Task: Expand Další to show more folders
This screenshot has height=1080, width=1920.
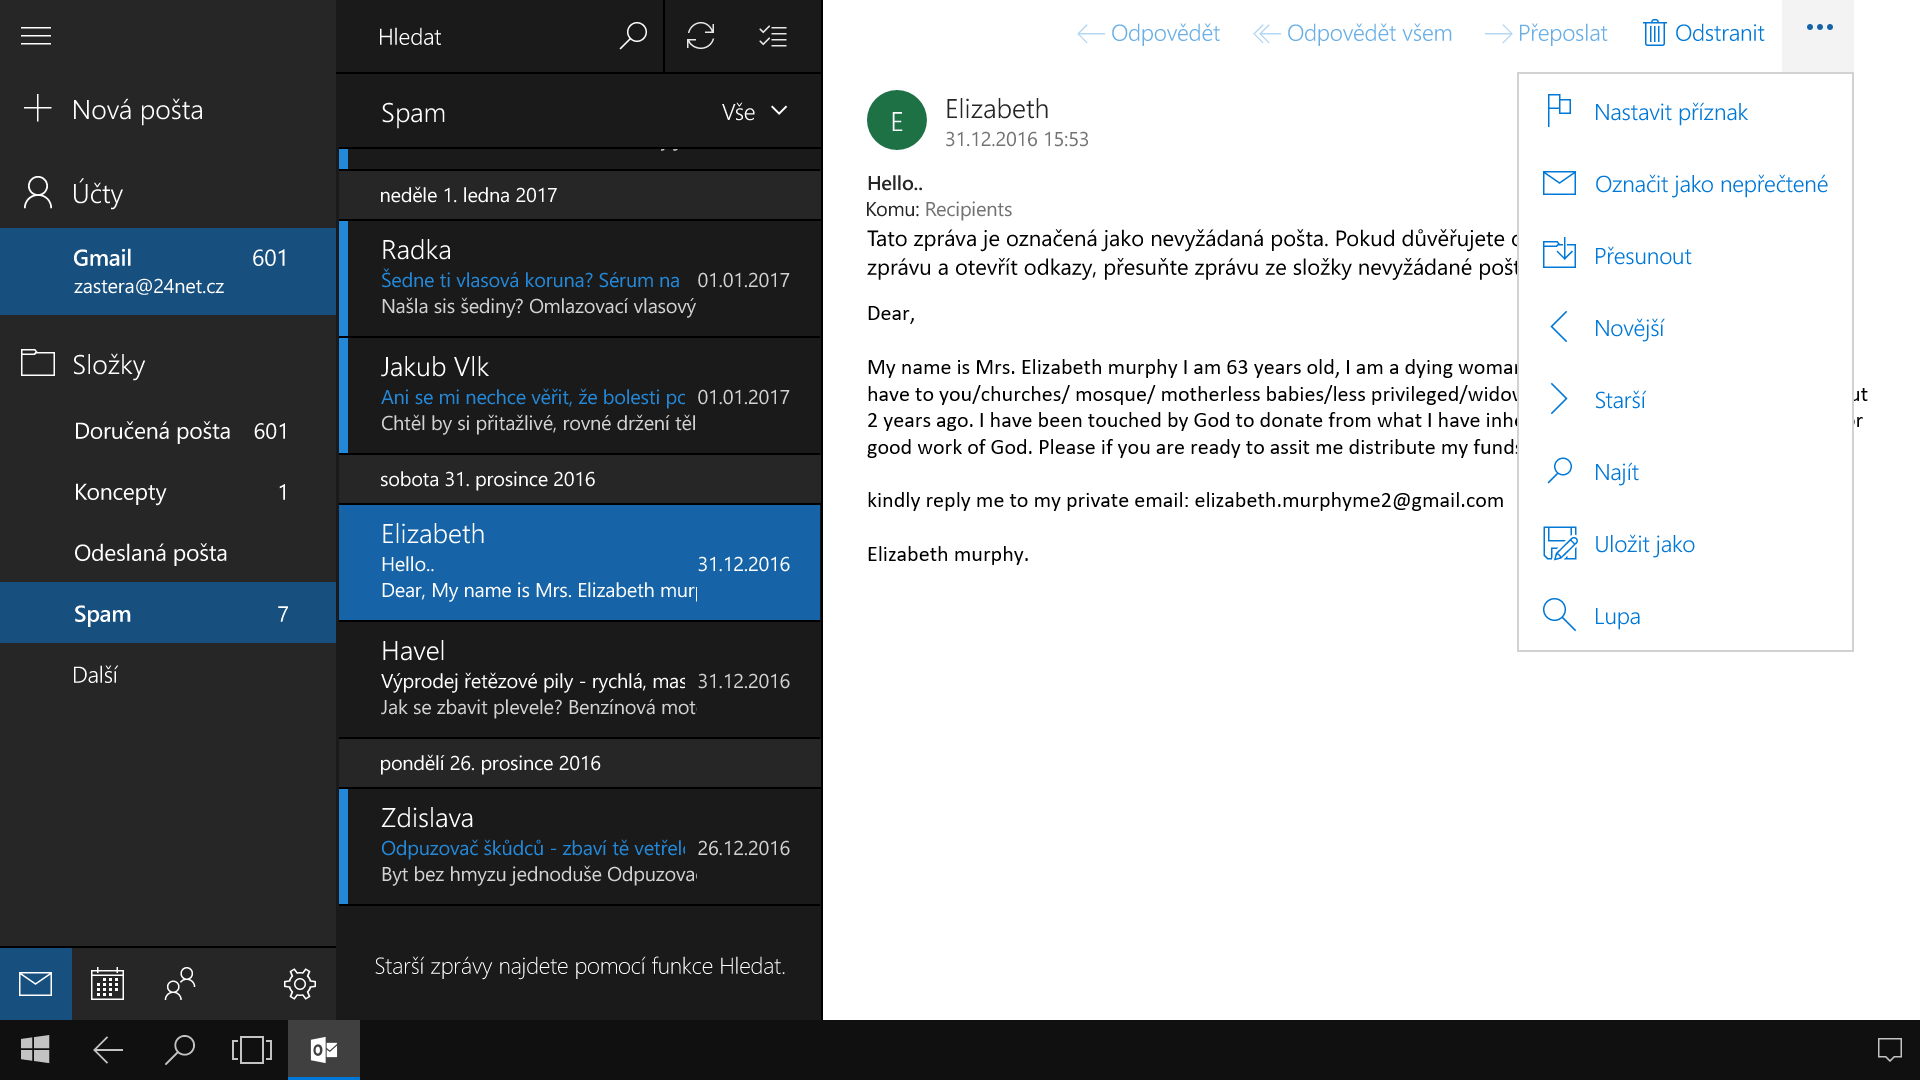Action: click(x=96, y=675)
